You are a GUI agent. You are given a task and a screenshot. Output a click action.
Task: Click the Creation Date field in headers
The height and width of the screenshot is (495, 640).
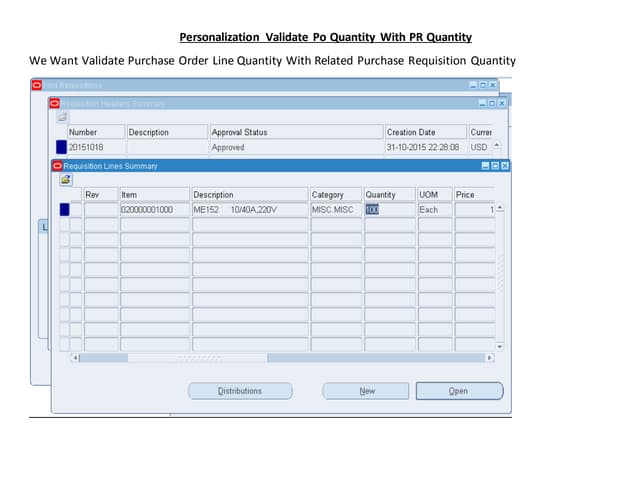point(424,147)
